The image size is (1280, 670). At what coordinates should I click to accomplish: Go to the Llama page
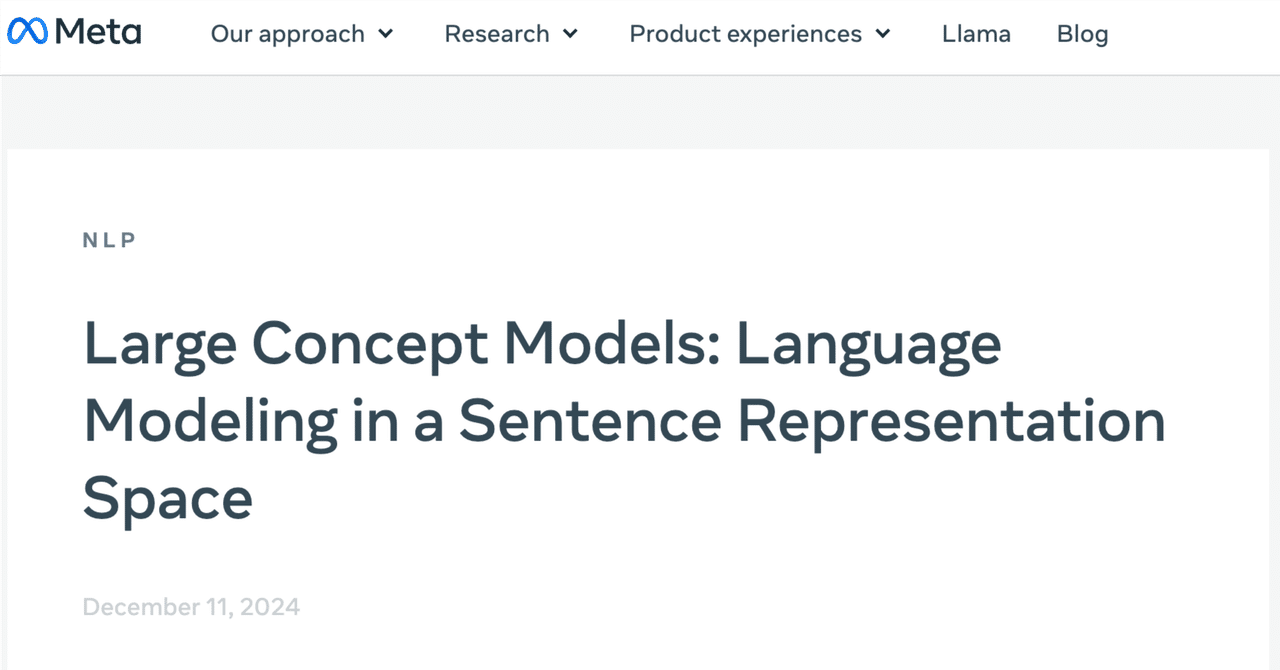coord(976,34)
